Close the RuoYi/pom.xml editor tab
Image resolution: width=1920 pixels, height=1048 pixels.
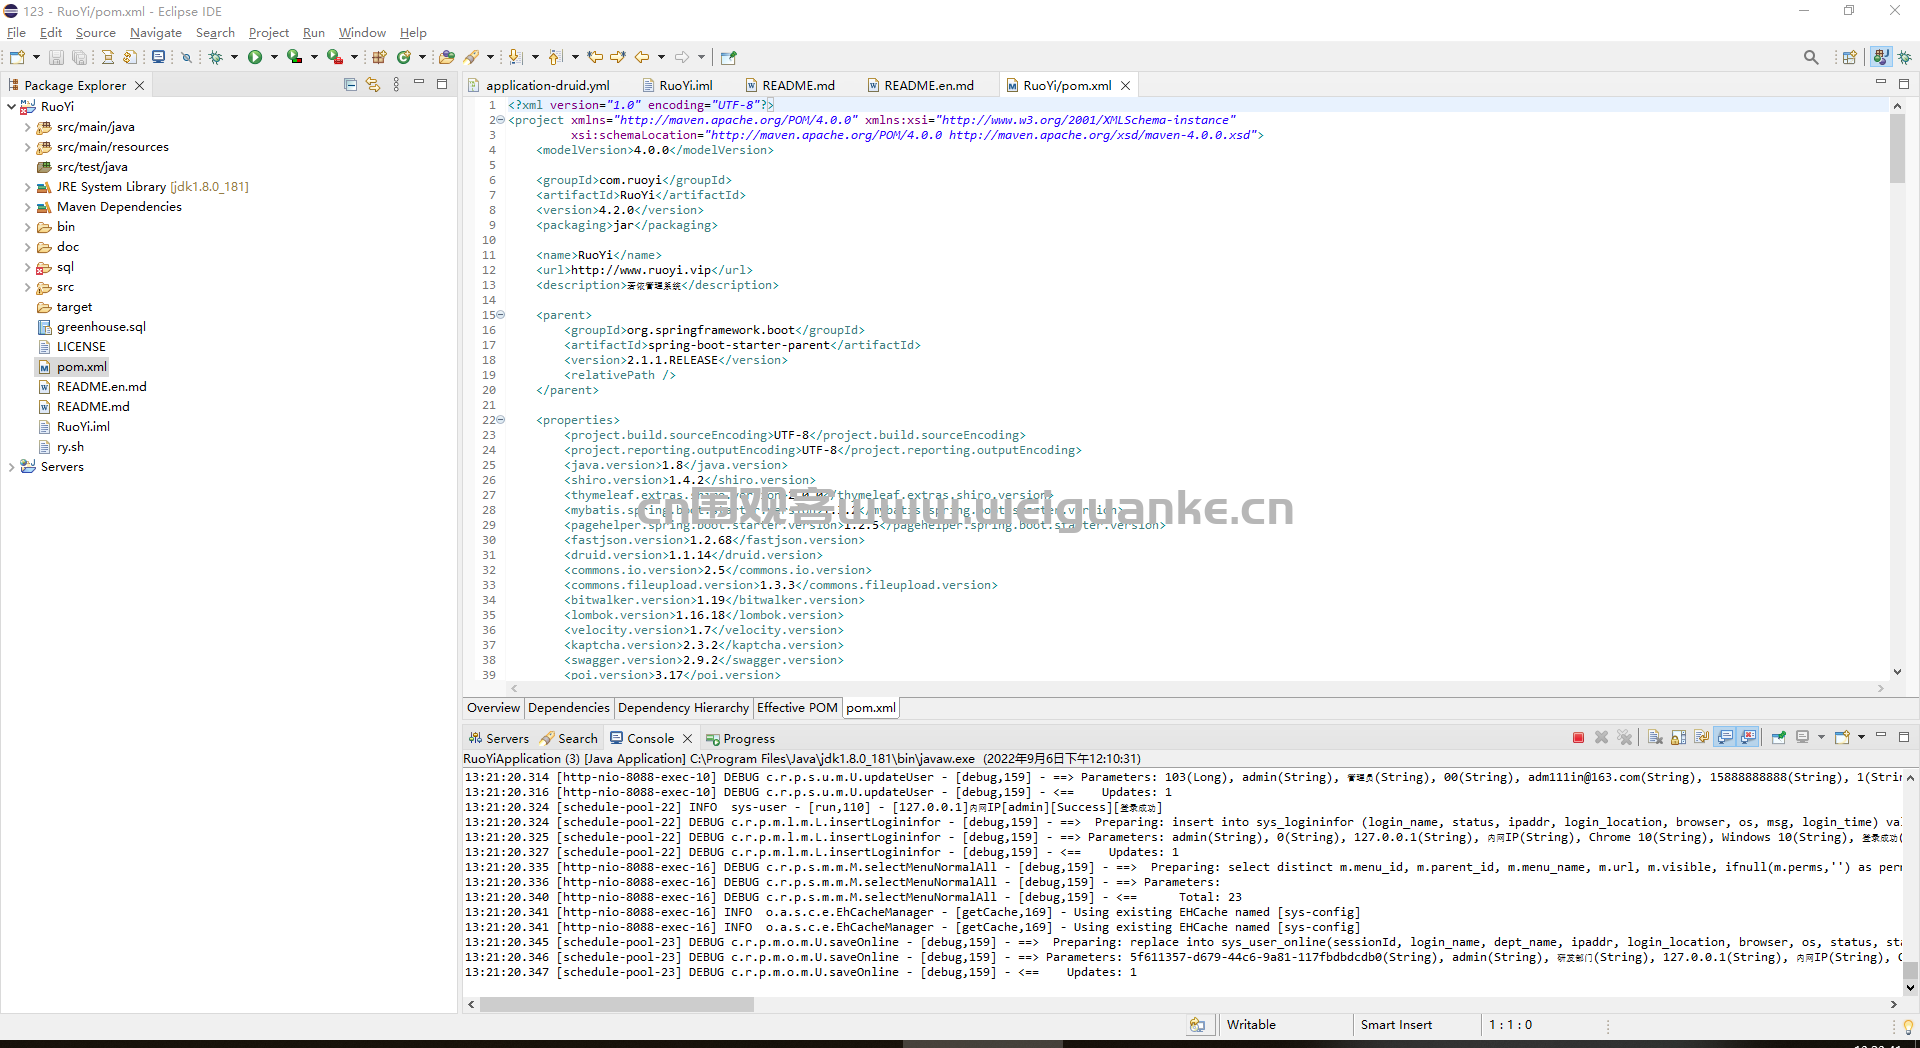pos(1125,86)
